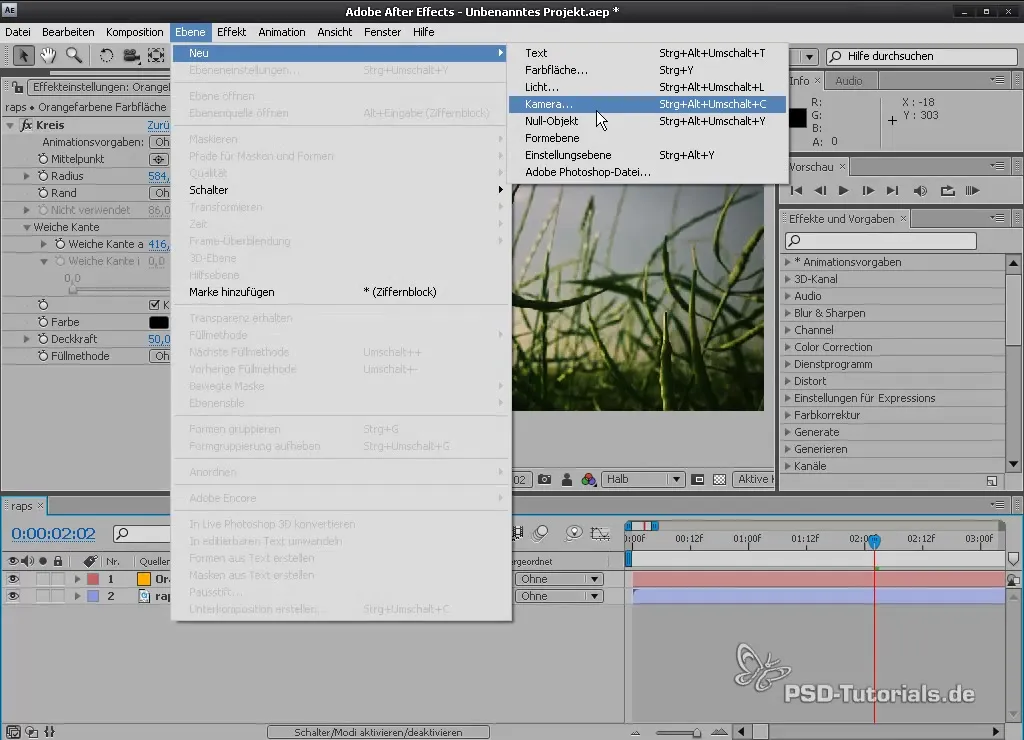This screenshot has width=1024, height=740.
Task: Click the blue current time indicator
Action: click(874, 540)
